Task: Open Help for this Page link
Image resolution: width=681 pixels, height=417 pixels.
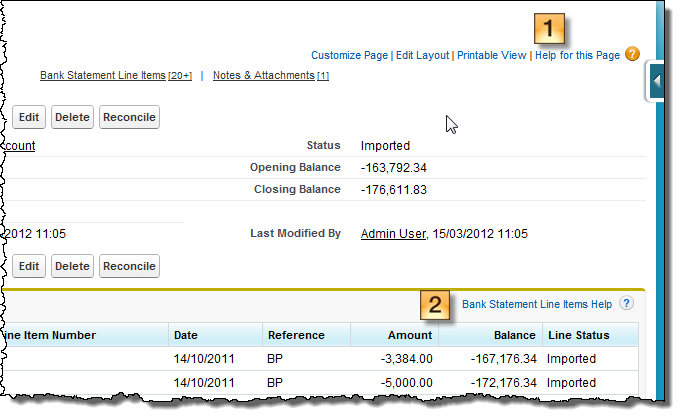Action: pos(577,56)
